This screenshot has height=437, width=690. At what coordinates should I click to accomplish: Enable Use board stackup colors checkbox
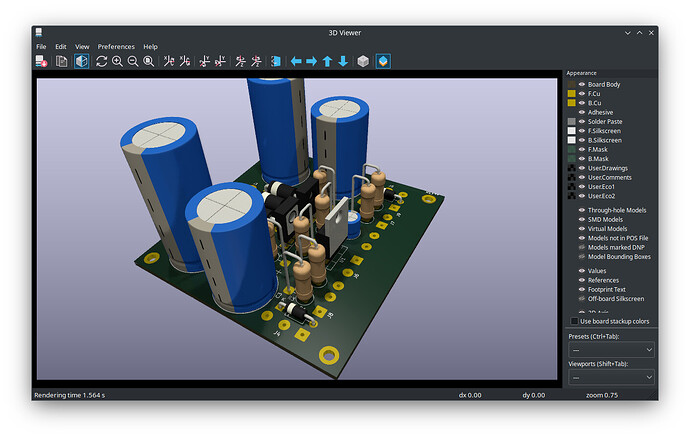(x=574, y=321)
